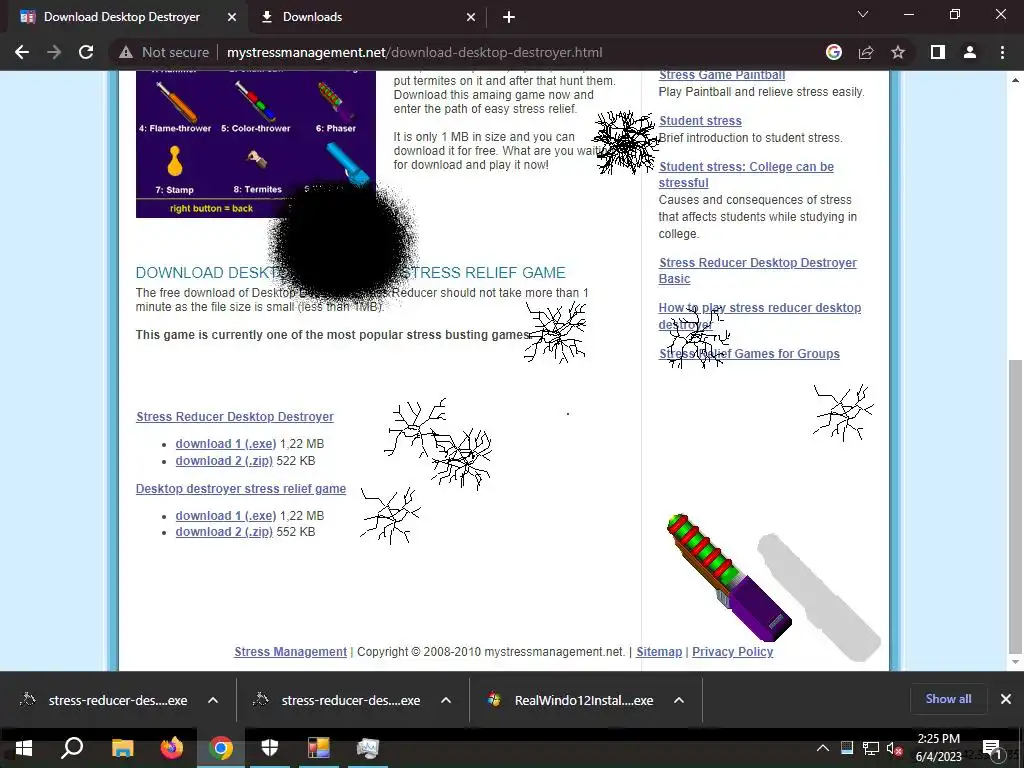Click download 2 (.zip) 522 KB link

pyautogui.click(x=224, y=461)
